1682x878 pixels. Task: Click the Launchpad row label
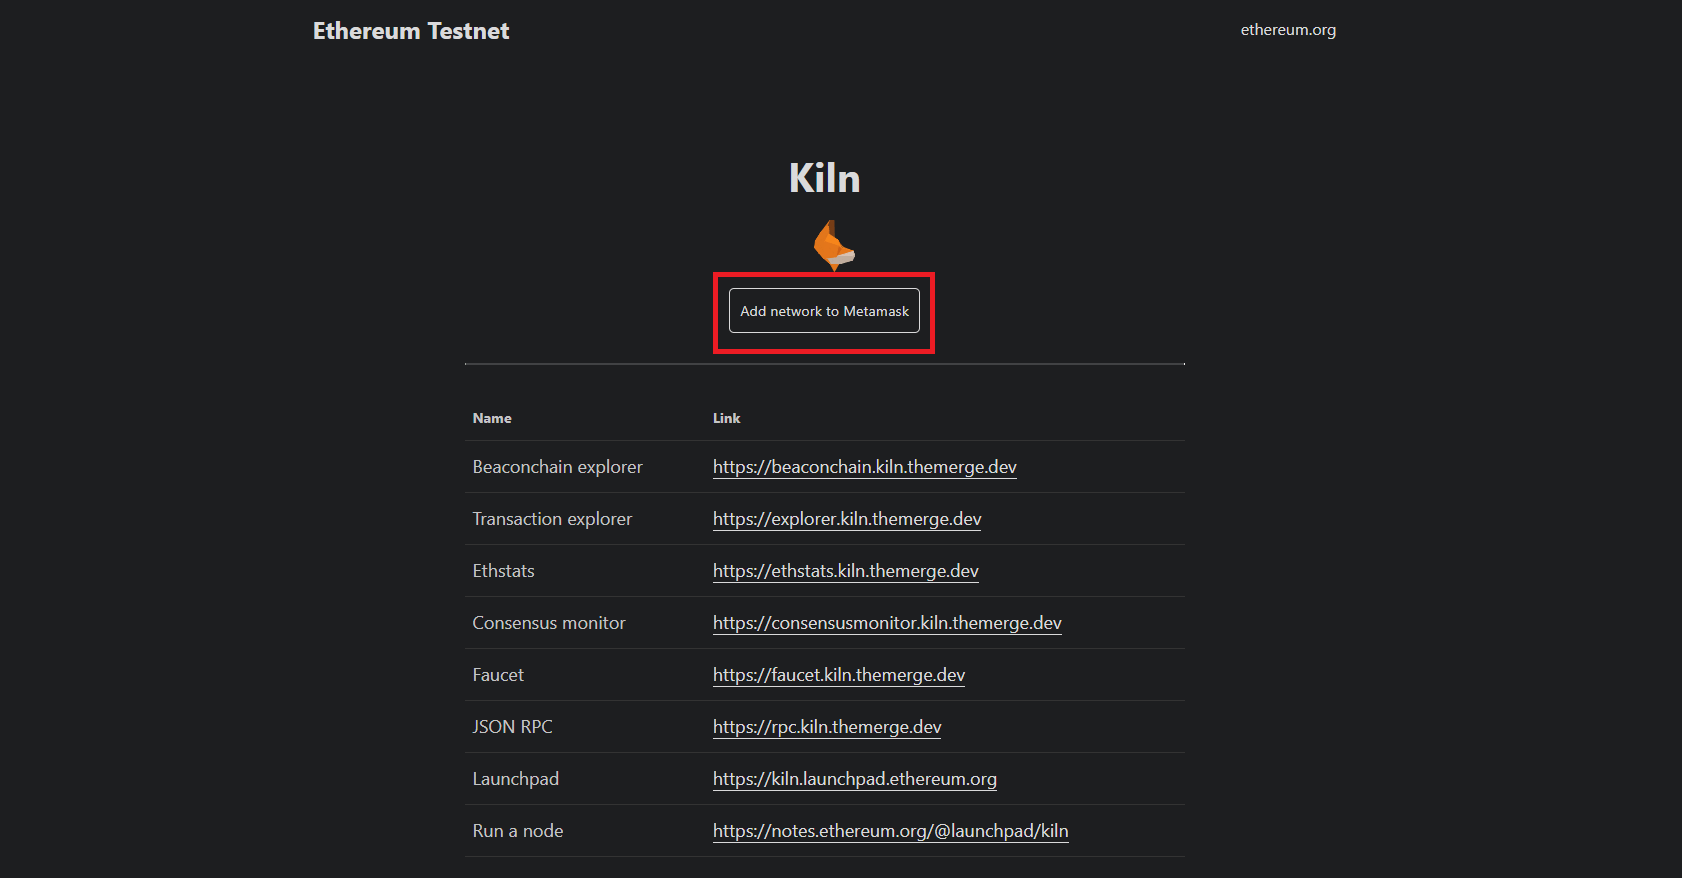pyautogui.click(x=516, y=779)
